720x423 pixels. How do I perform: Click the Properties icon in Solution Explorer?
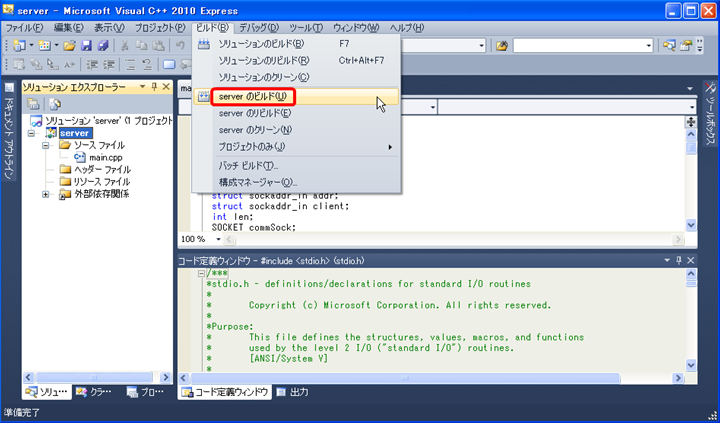pyautogui.click(x=33, y=104)
